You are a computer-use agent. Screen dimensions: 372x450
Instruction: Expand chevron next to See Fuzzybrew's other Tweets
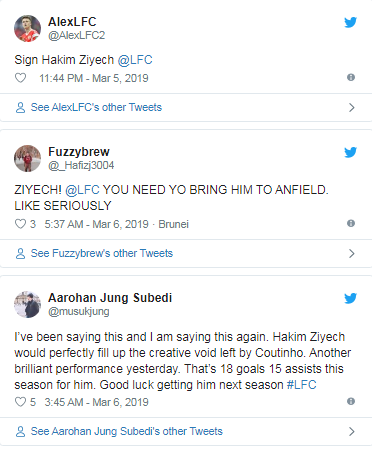[352, 253]
